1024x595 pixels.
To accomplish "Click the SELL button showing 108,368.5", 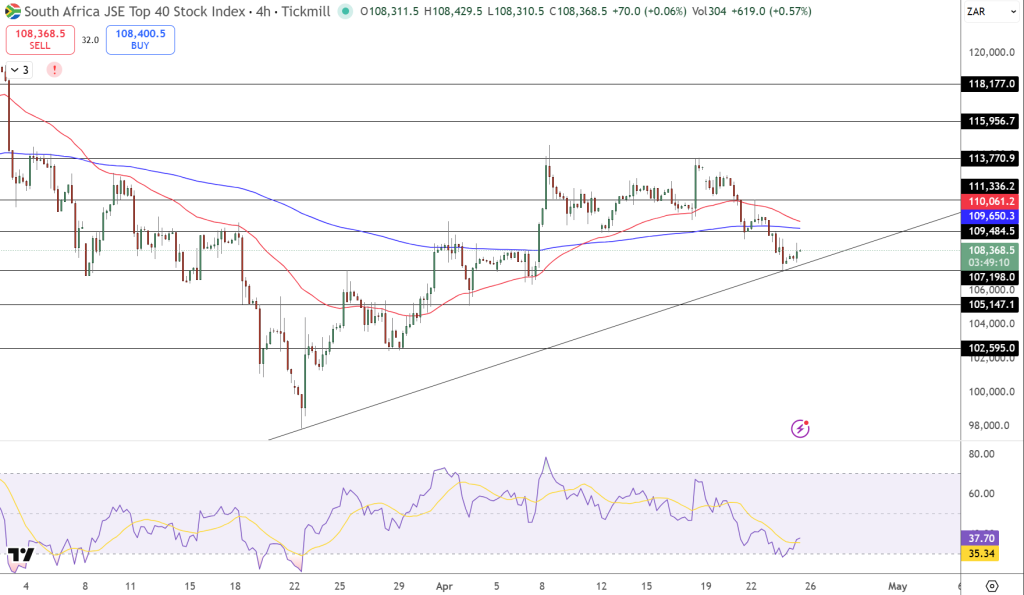I will coord(39,38).
